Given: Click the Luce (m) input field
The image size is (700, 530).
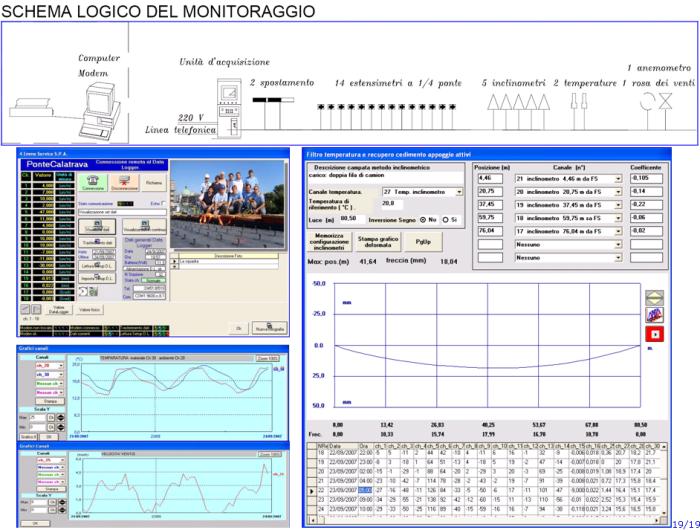Looking at the screenshot, I should 349,218.
